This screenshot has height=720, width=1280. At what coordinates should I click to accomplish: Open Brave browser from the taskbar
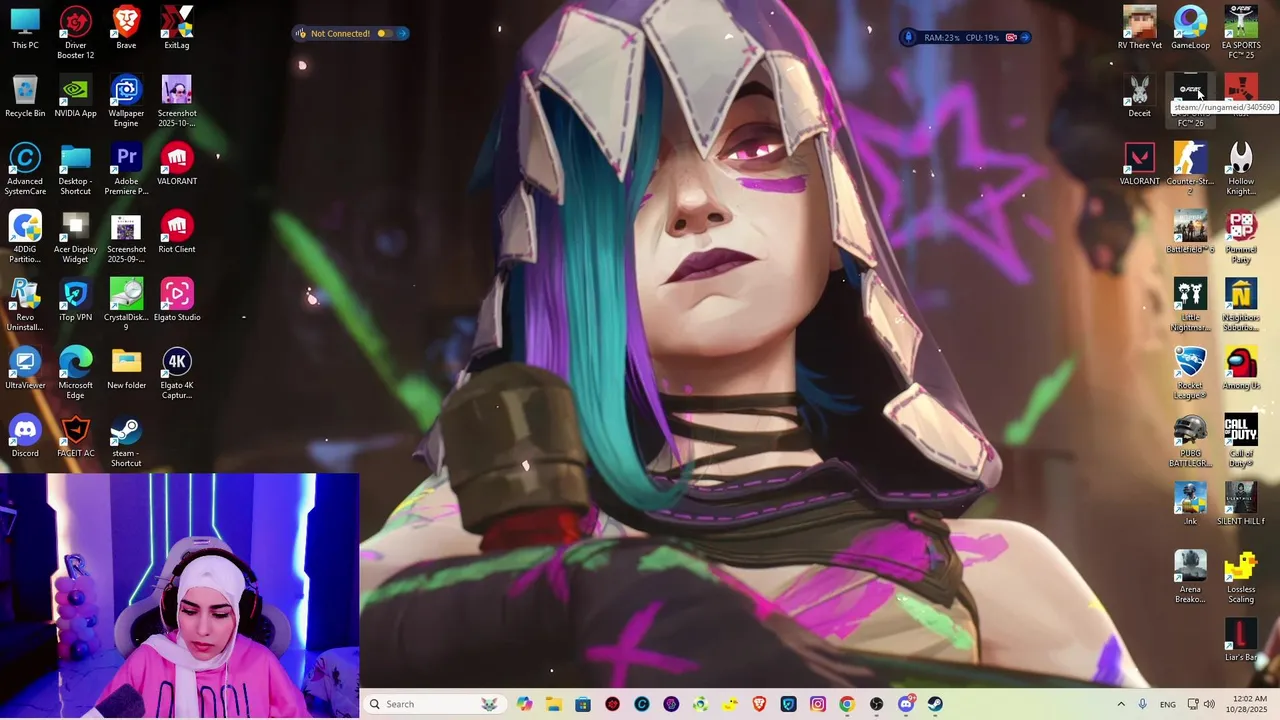[x=759, y=704]
